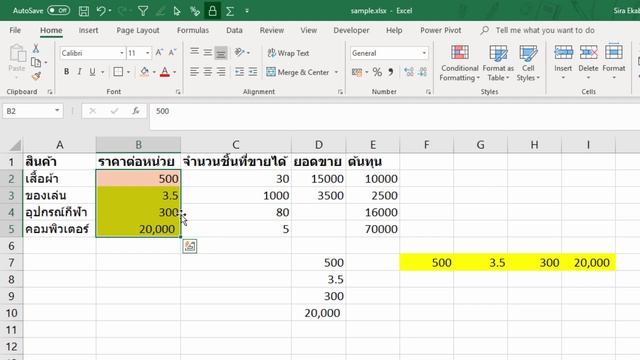
Task: Click the Format Painter brush icon
Action: point(36,76)
